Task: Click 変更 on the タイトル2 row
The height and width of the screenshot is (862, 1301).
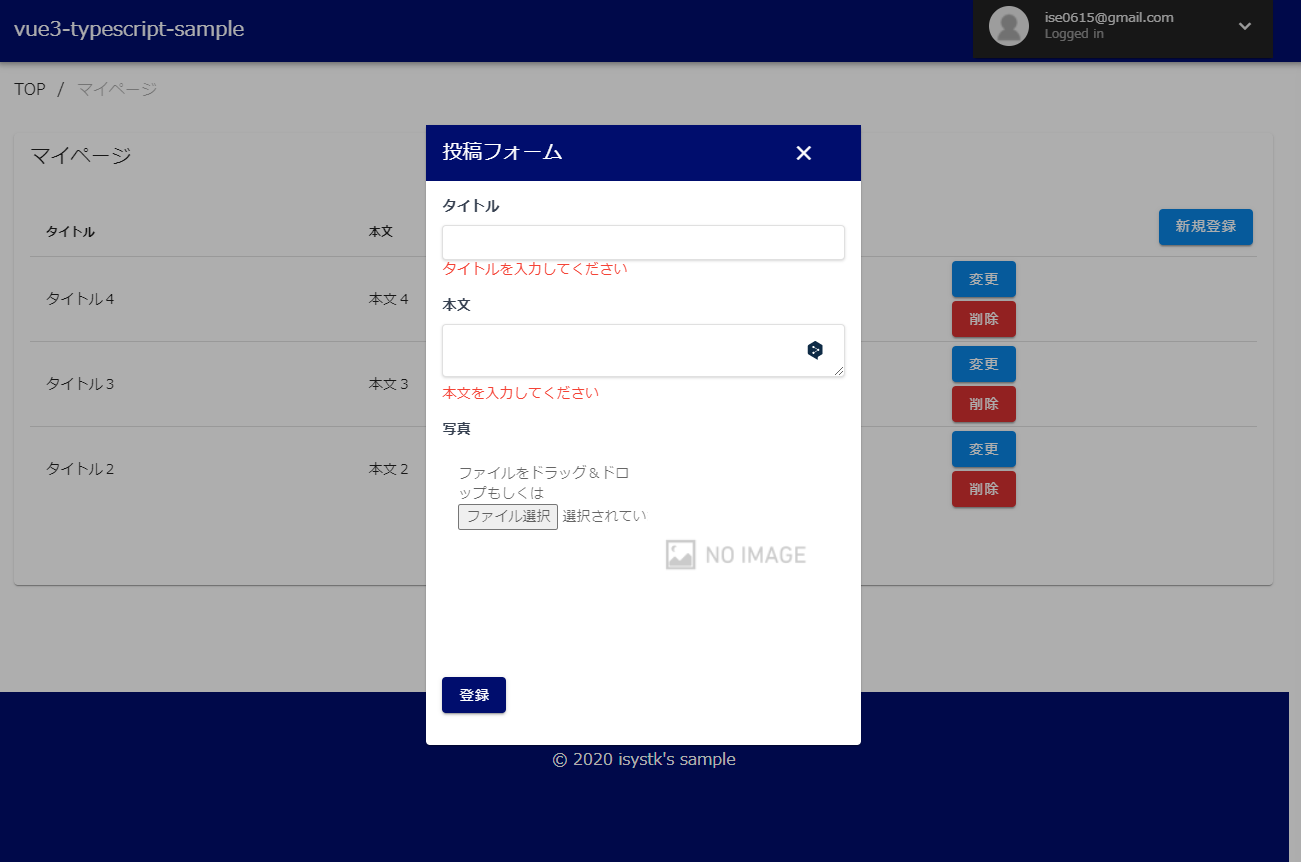Action: (x=983, y=448)
